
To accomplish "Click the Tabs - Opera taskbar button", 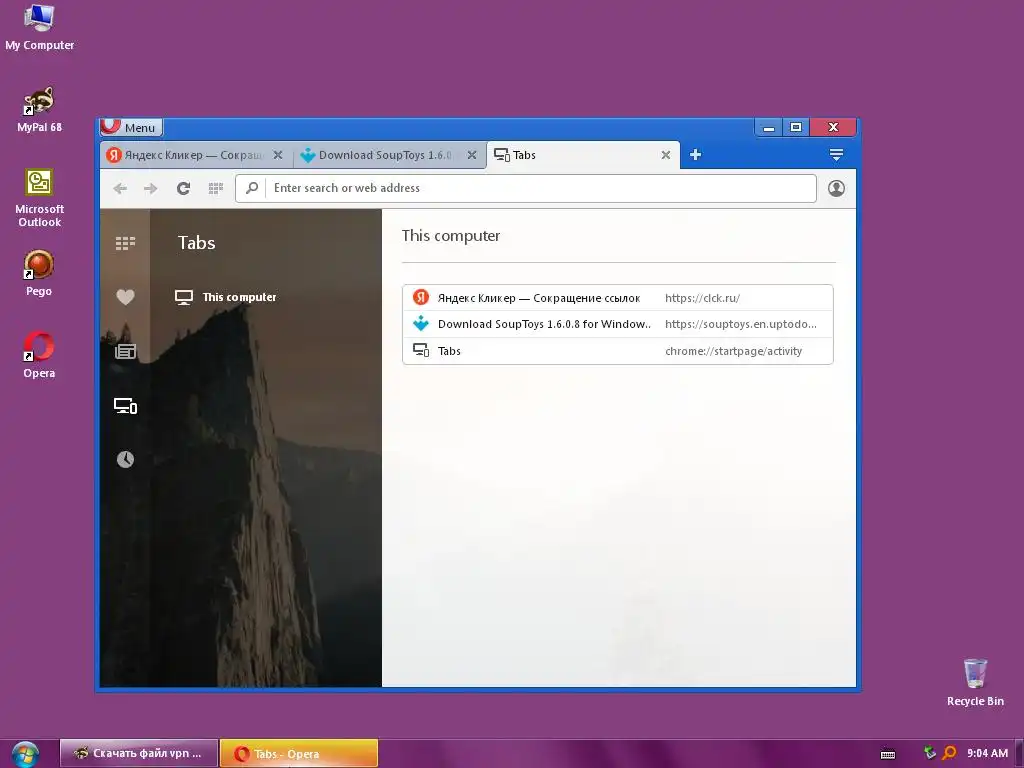I will 299,753.
